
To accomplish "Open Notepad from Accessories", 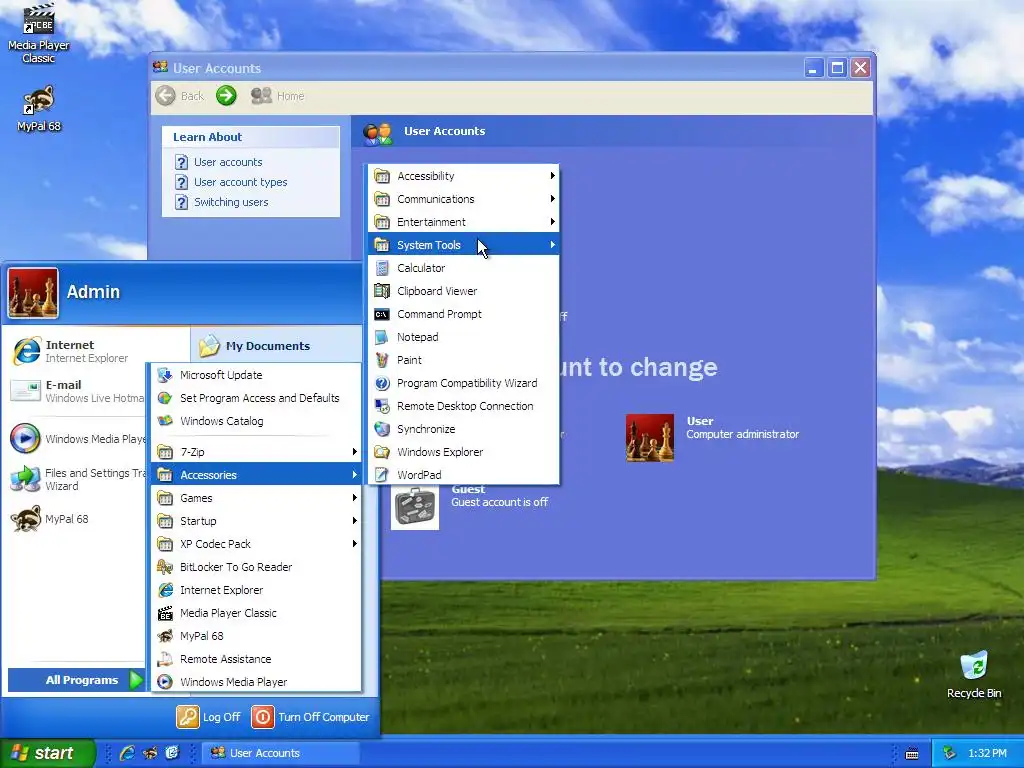I will [464, 337].
